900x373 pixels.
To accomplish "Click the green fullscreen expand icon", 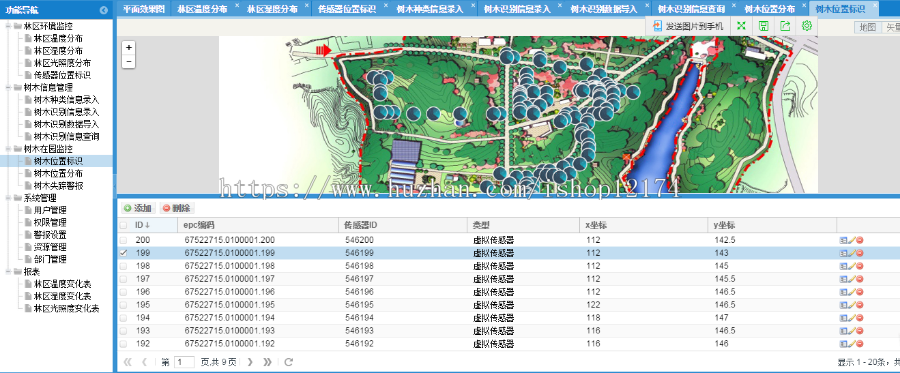I will click(x=741, y=26).
